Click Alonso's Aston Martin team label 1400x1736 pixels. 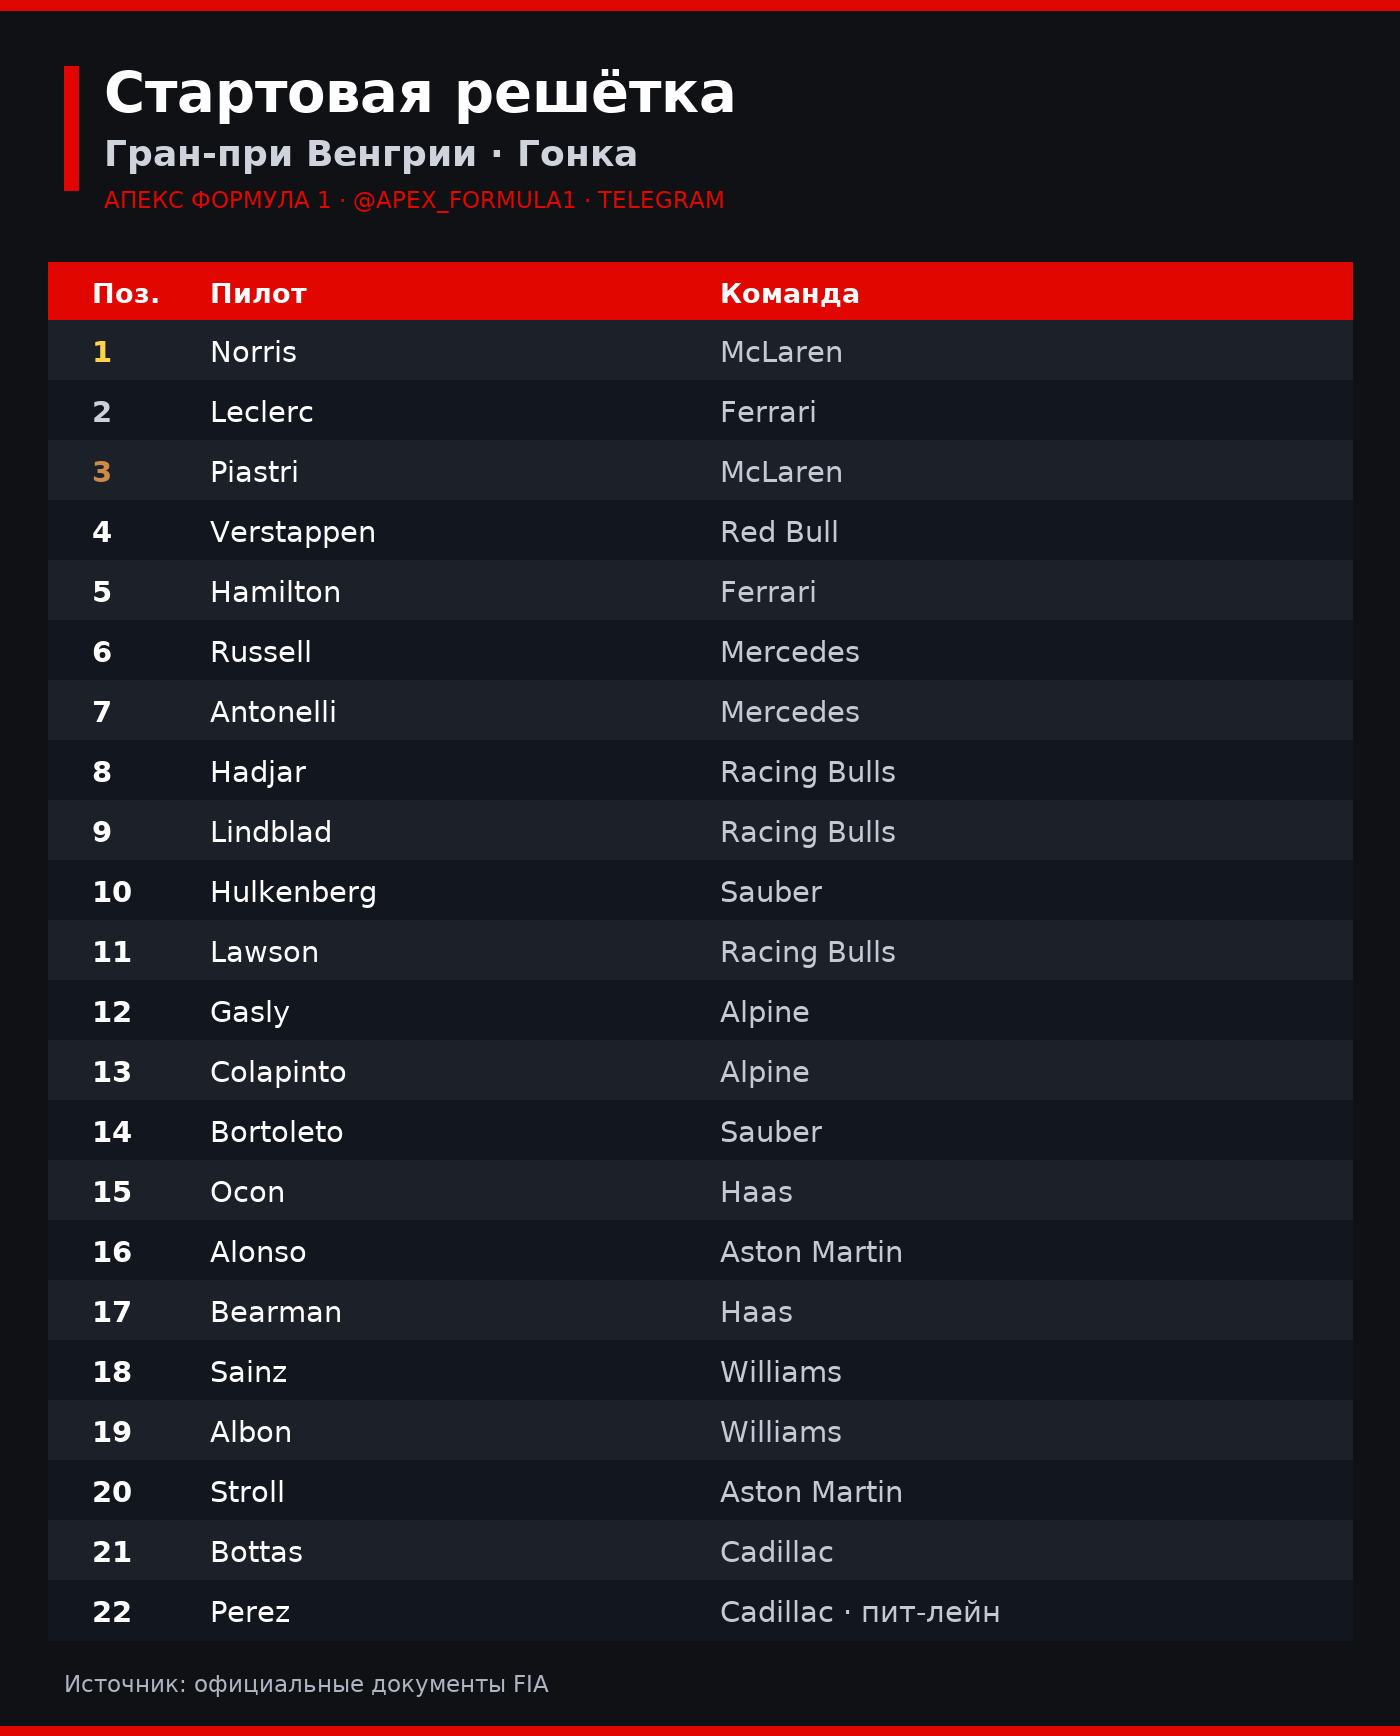(811, 1252)
